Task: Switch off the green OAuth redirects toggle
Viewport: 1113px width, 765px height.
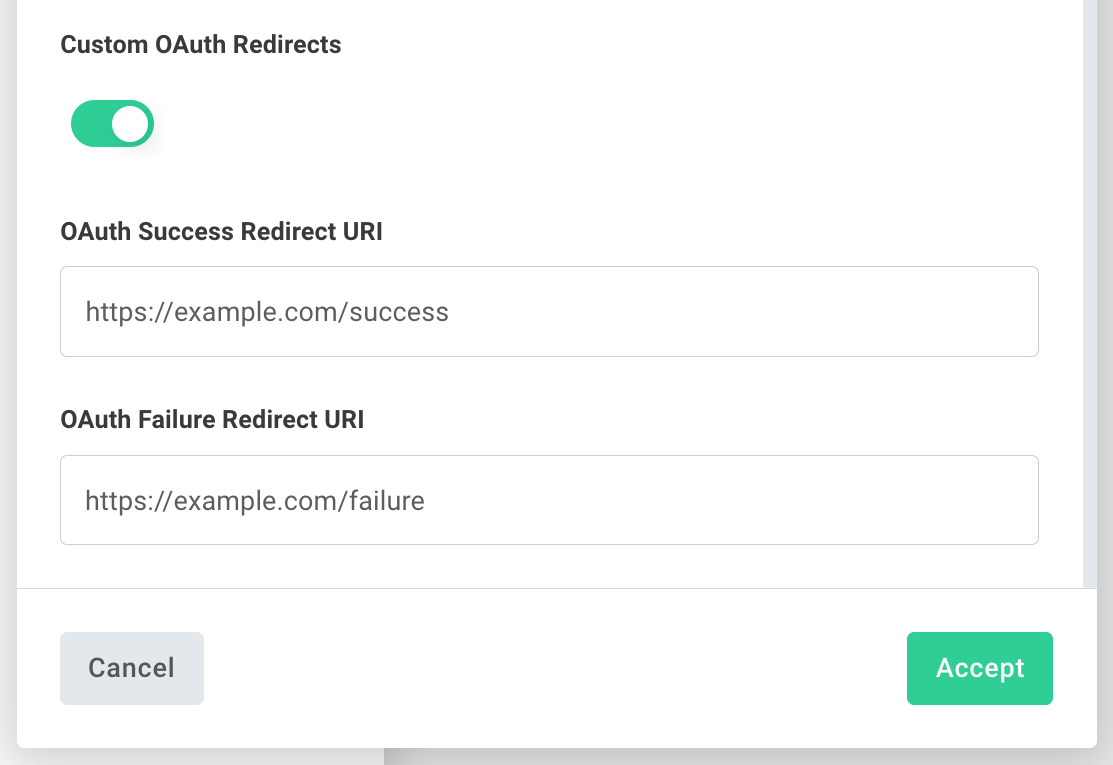Action: point(112,123)
